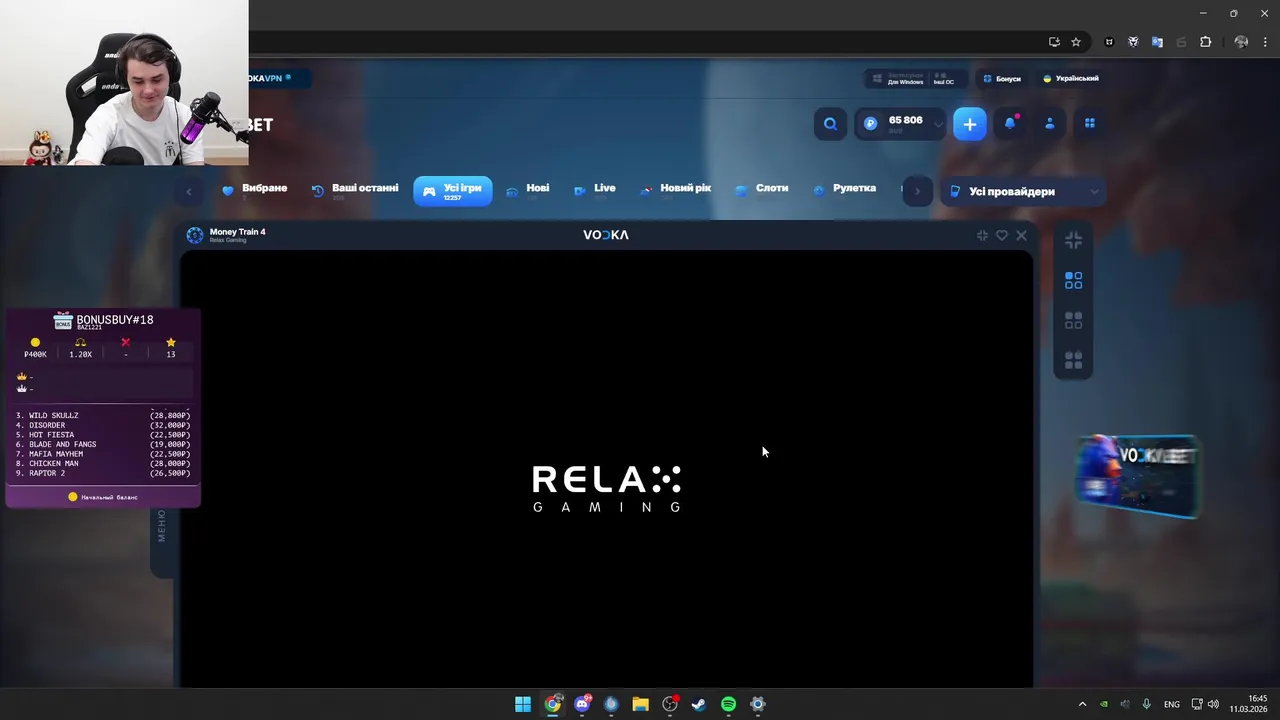The image size is (1280, 720).
Task: Bookmark this page with star icon
Action: pos(1076,42)
